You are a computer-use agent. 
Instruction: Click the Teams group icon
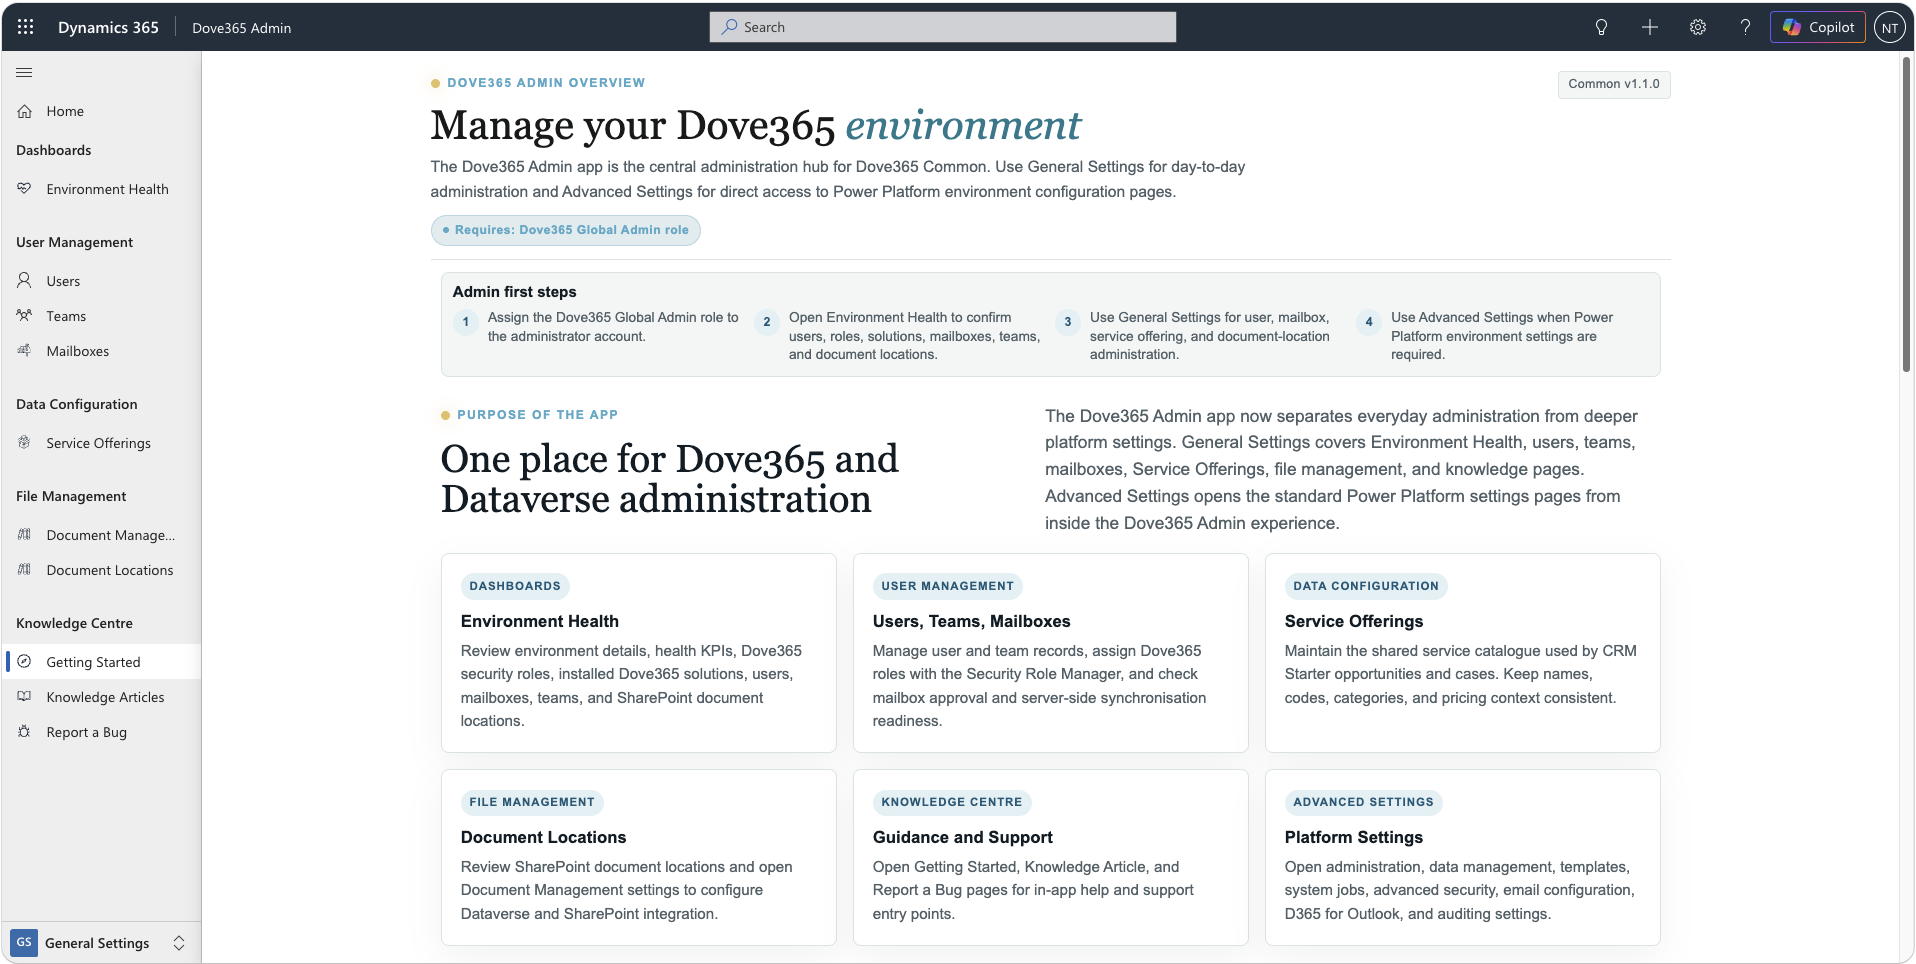click(x=25, y=316)
